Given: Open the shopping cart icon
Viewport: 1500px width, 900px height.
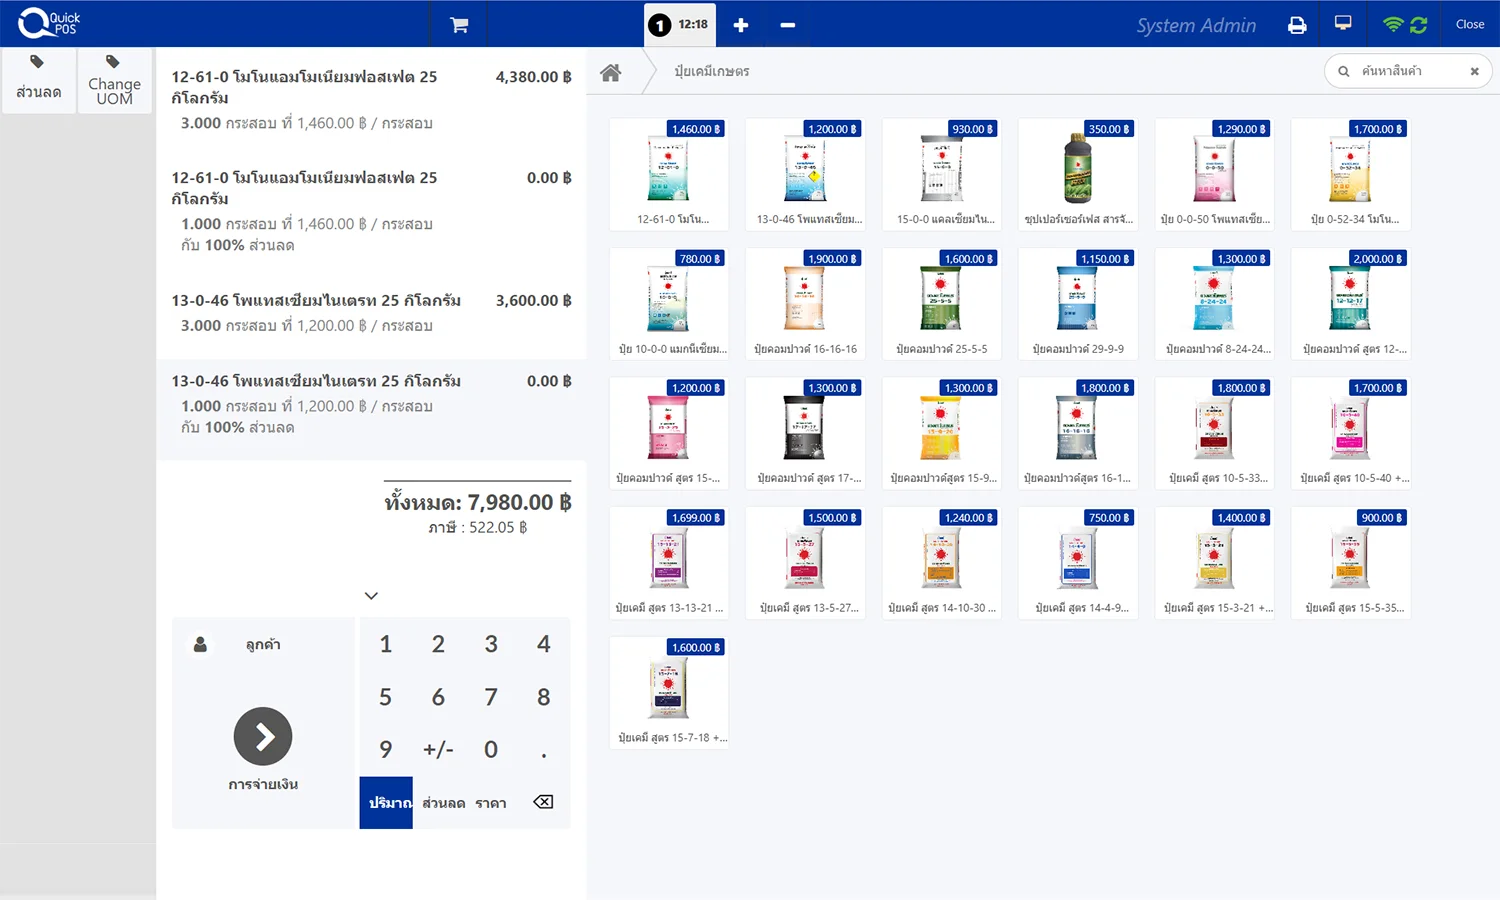Looking at the screenshot, I should [x=458, y=24].
